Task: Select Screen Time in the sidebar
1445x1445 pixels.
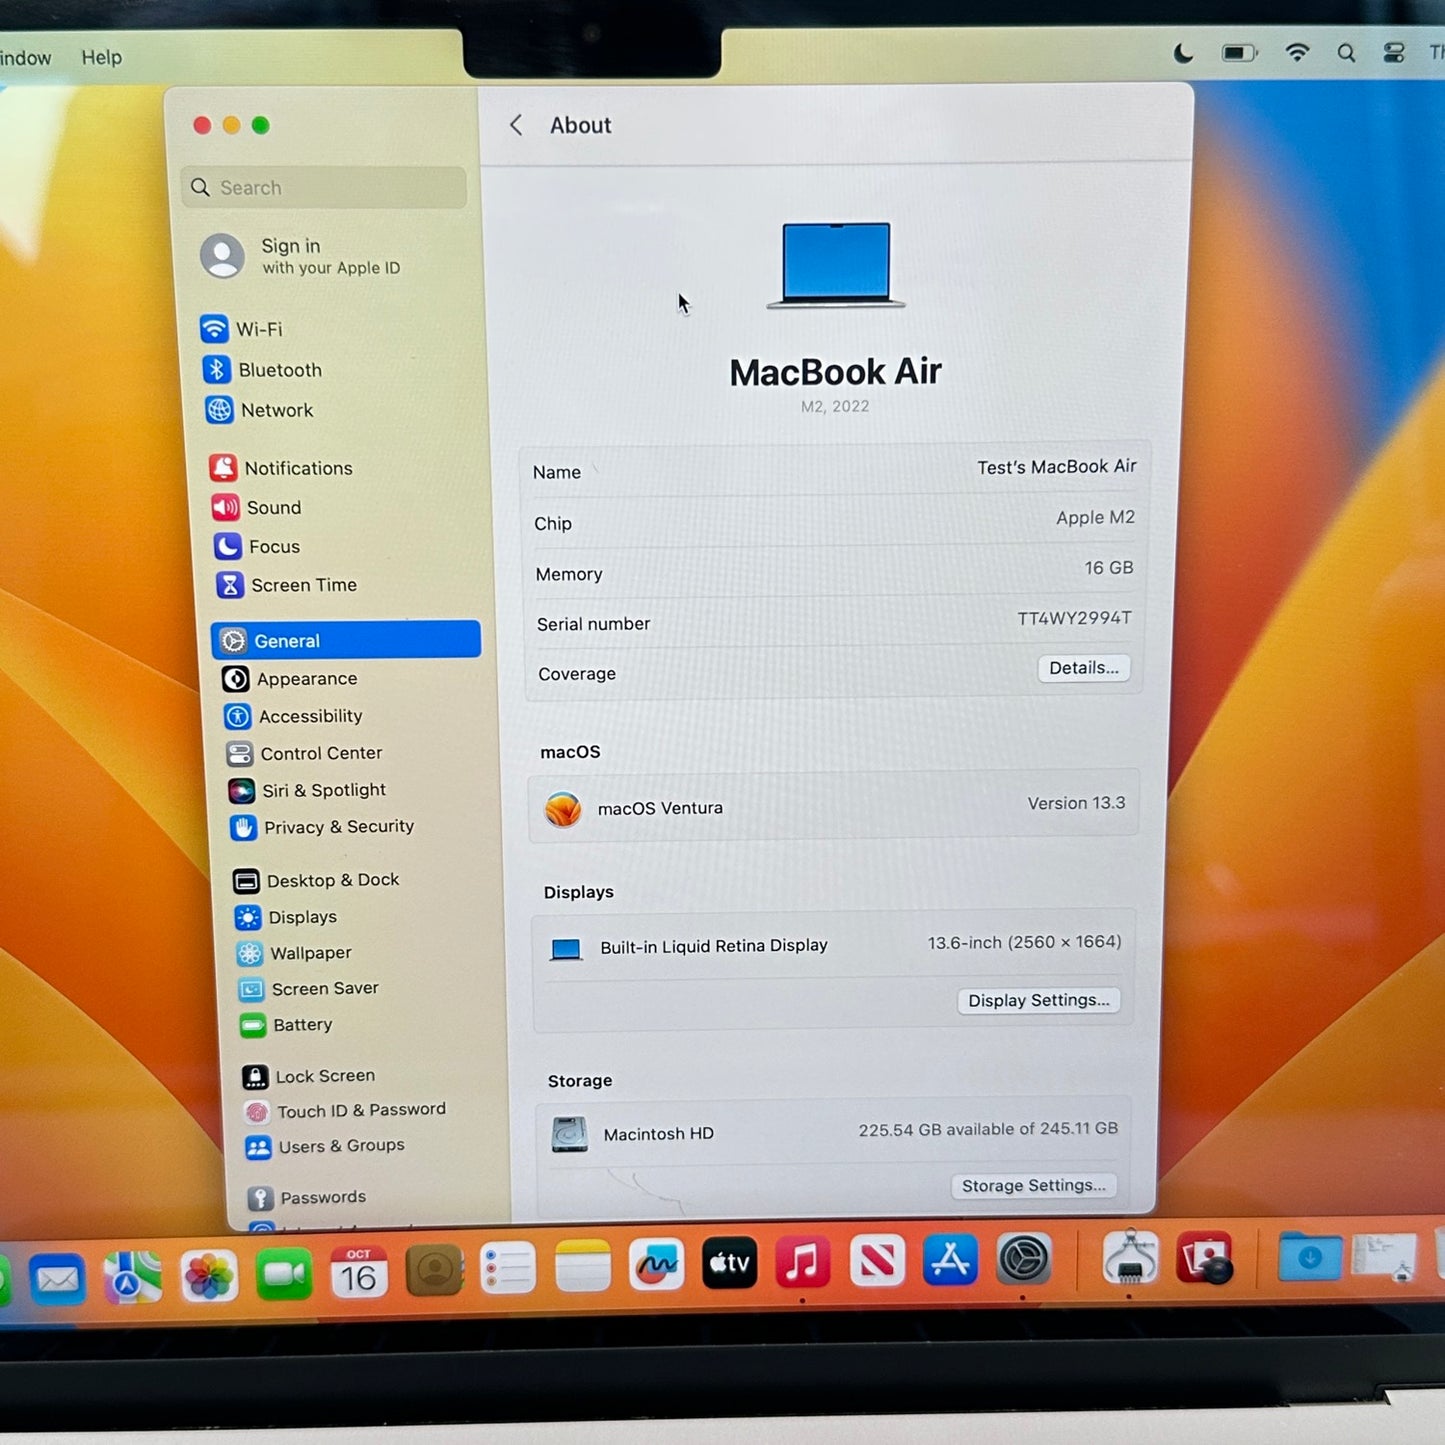Action: [x=303, y=585]
